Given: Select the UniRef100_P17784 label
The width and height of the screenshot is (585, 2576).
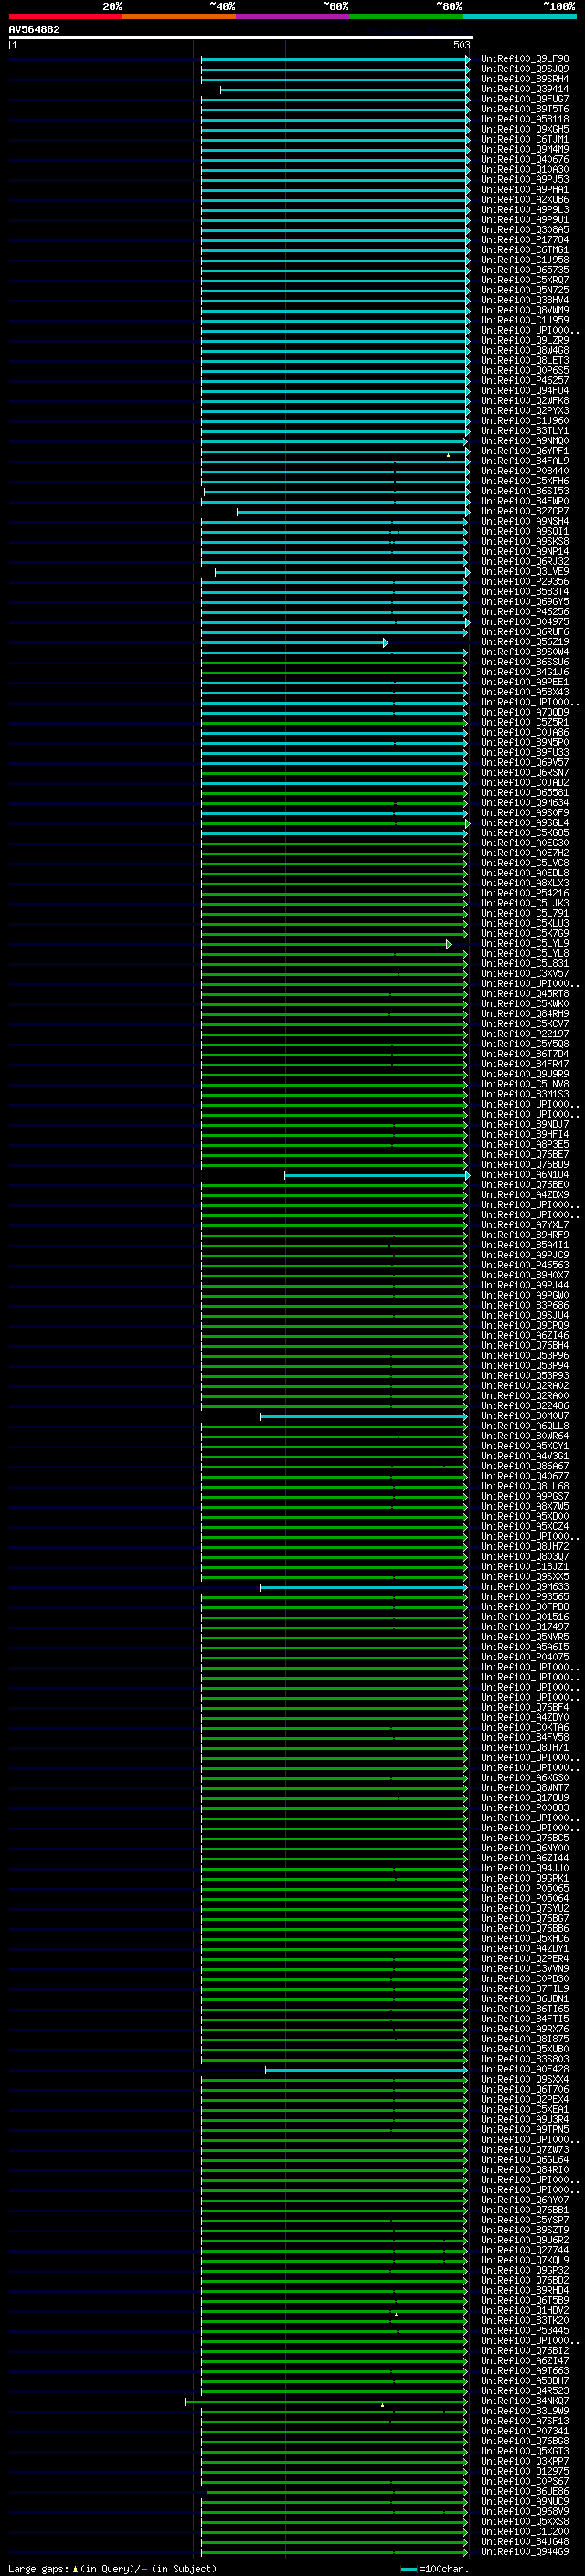Looking at the screenshot, I should pos(525,240).
